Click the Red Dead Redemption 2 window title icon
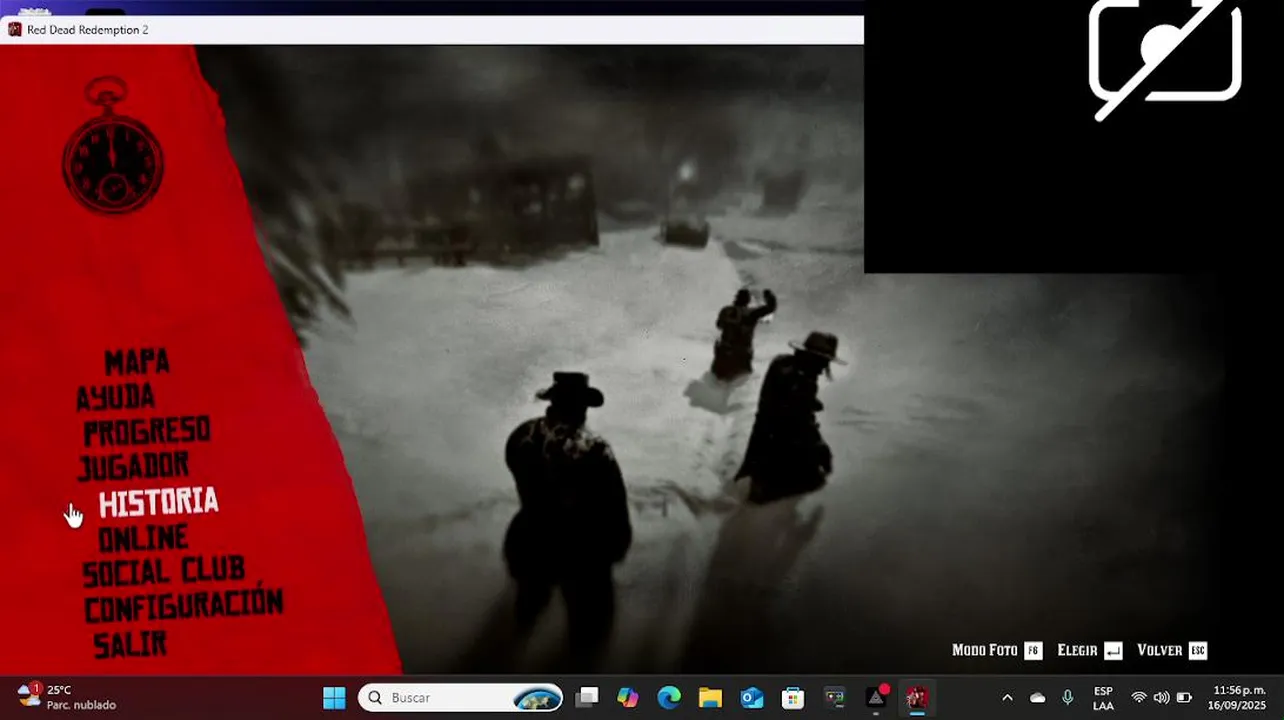 (x=14, y=30)
